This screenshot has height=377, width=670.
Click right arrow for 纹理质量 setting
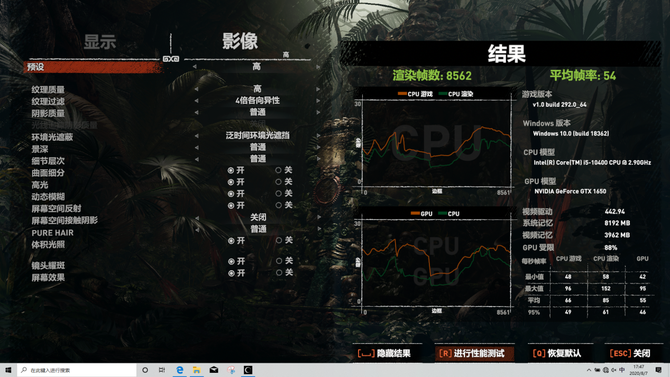click(318, 89)
